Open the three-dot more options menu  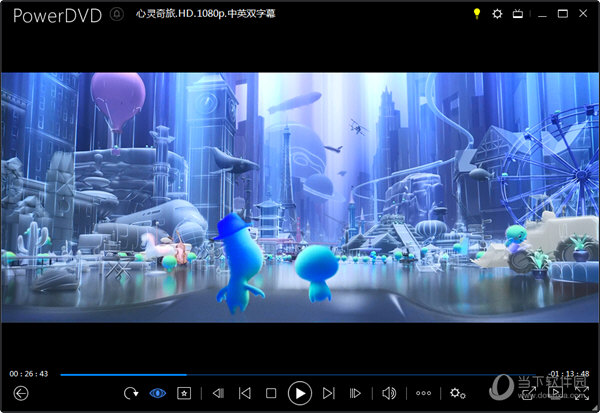(x=423, y=393)
